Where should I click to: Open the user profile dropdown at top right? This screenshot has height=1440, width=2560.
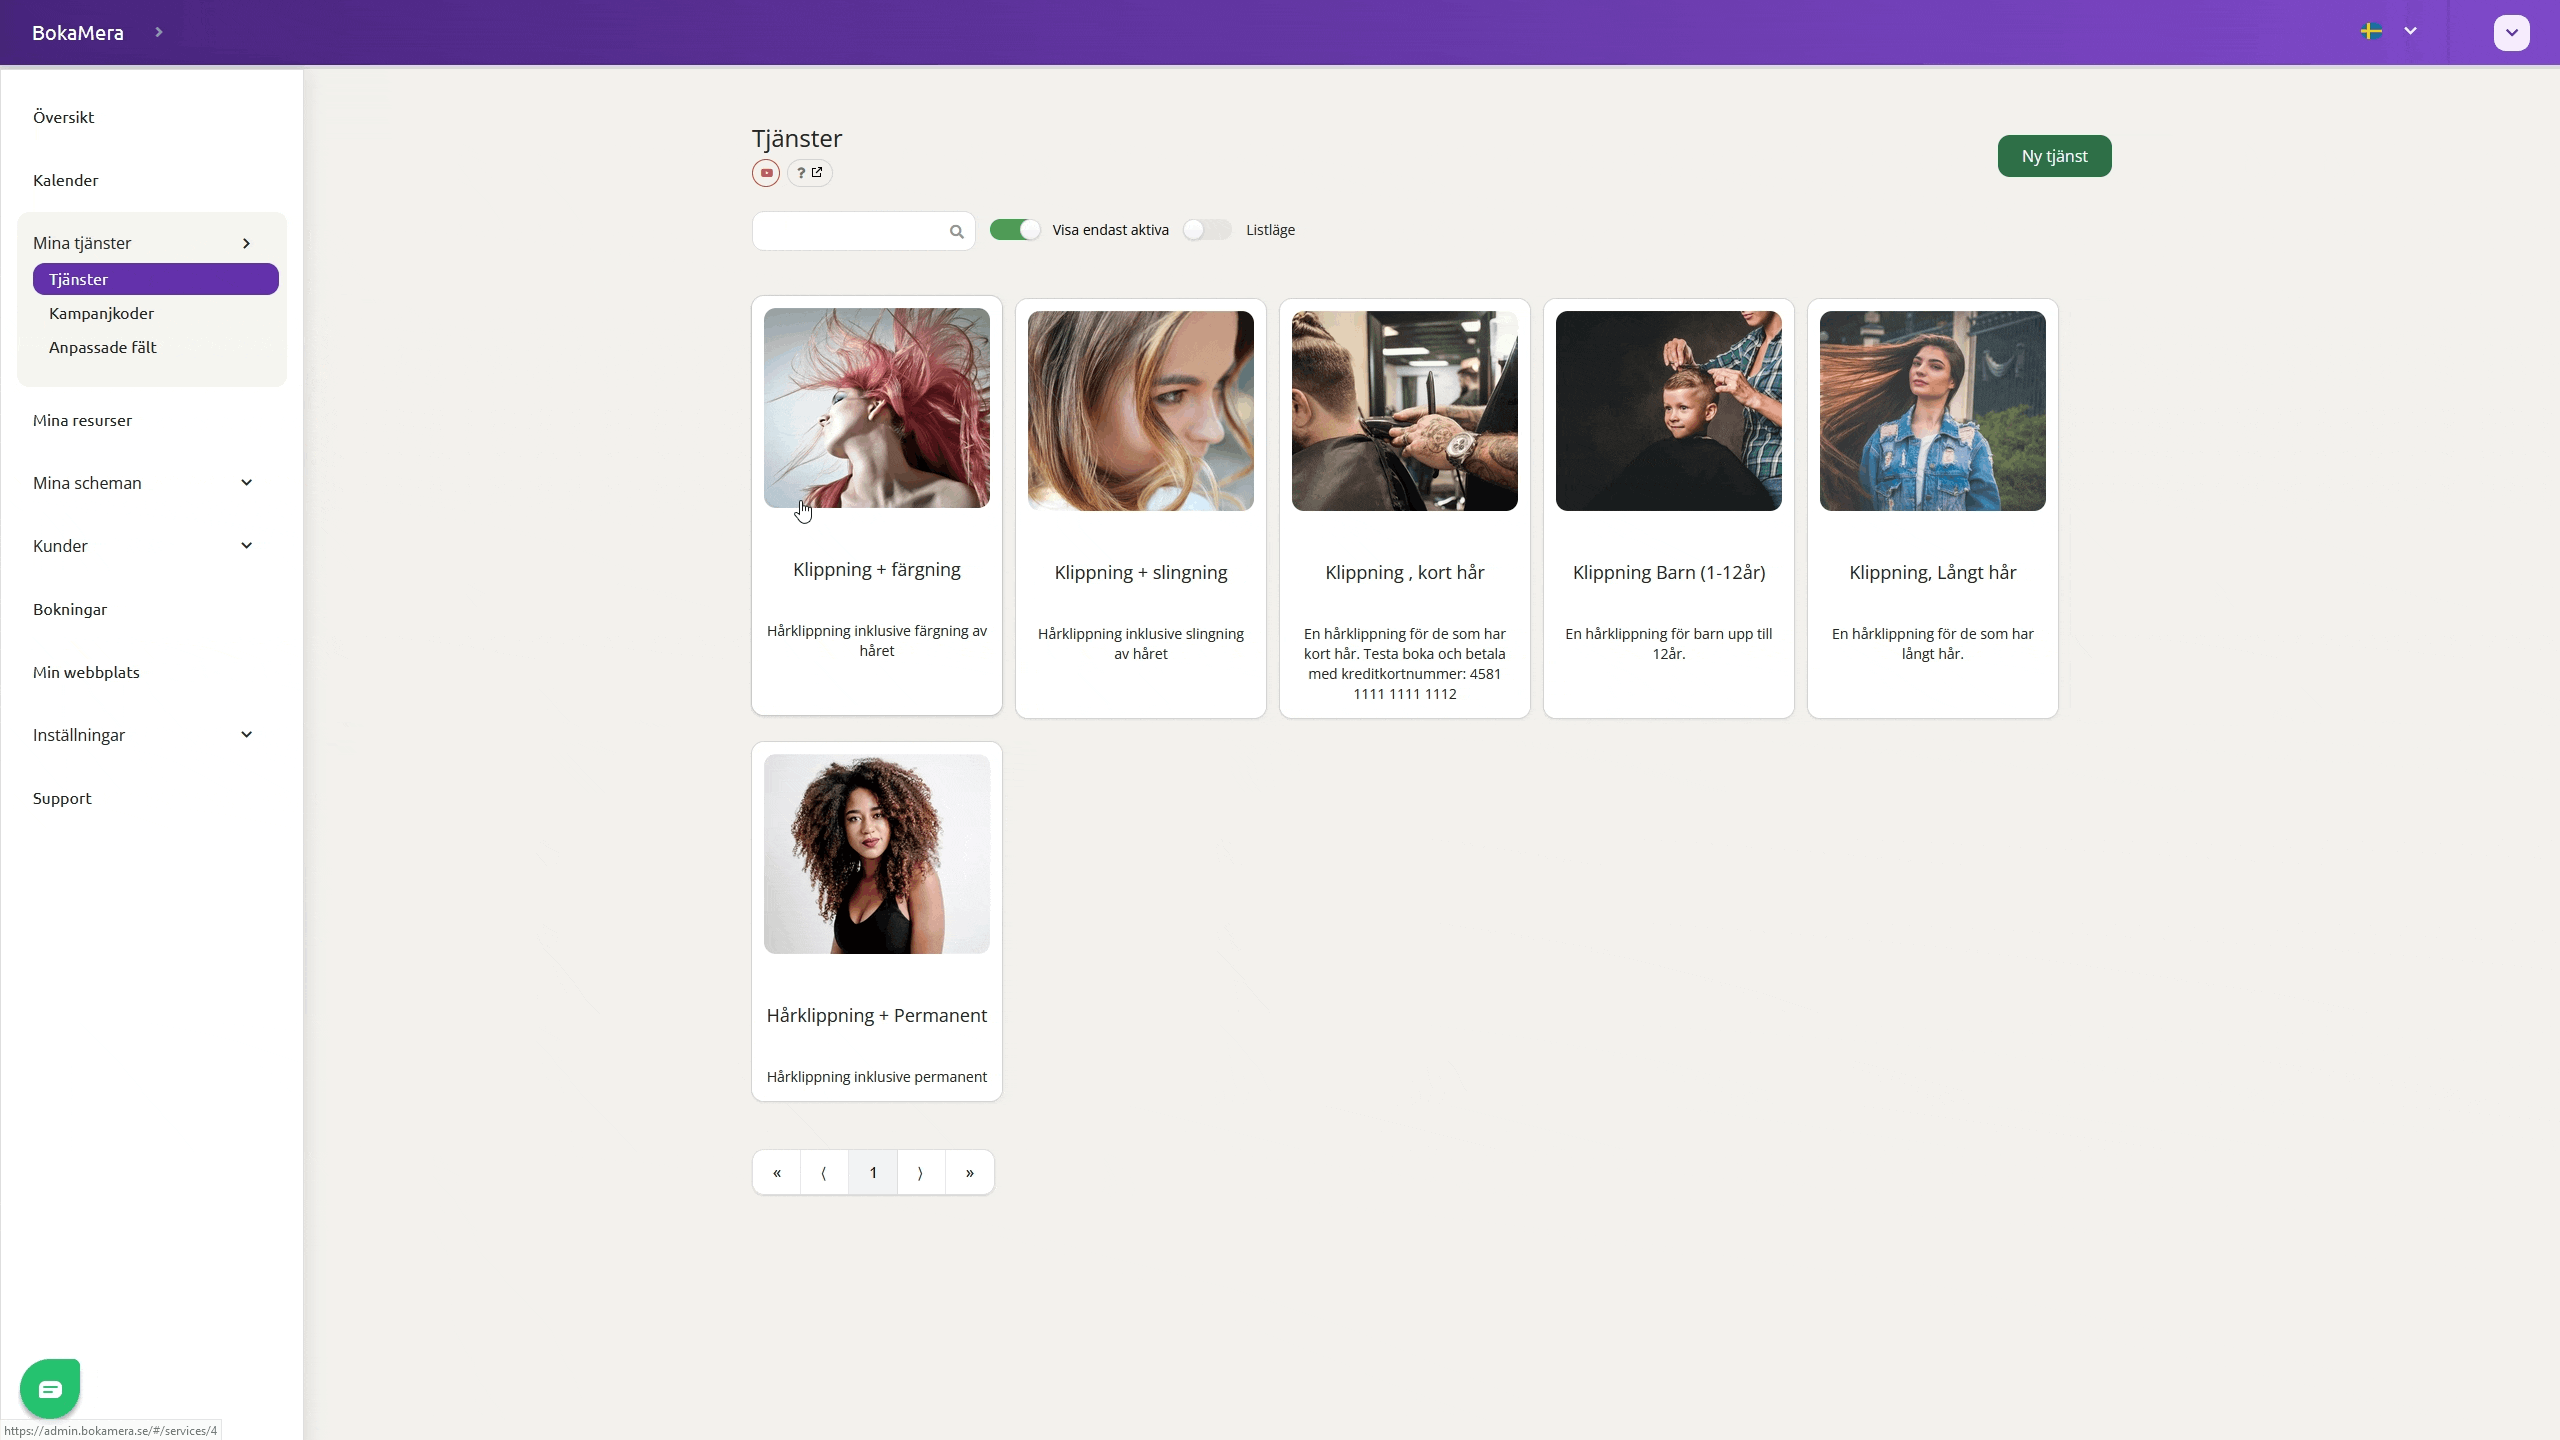[x=2511, y=32]
